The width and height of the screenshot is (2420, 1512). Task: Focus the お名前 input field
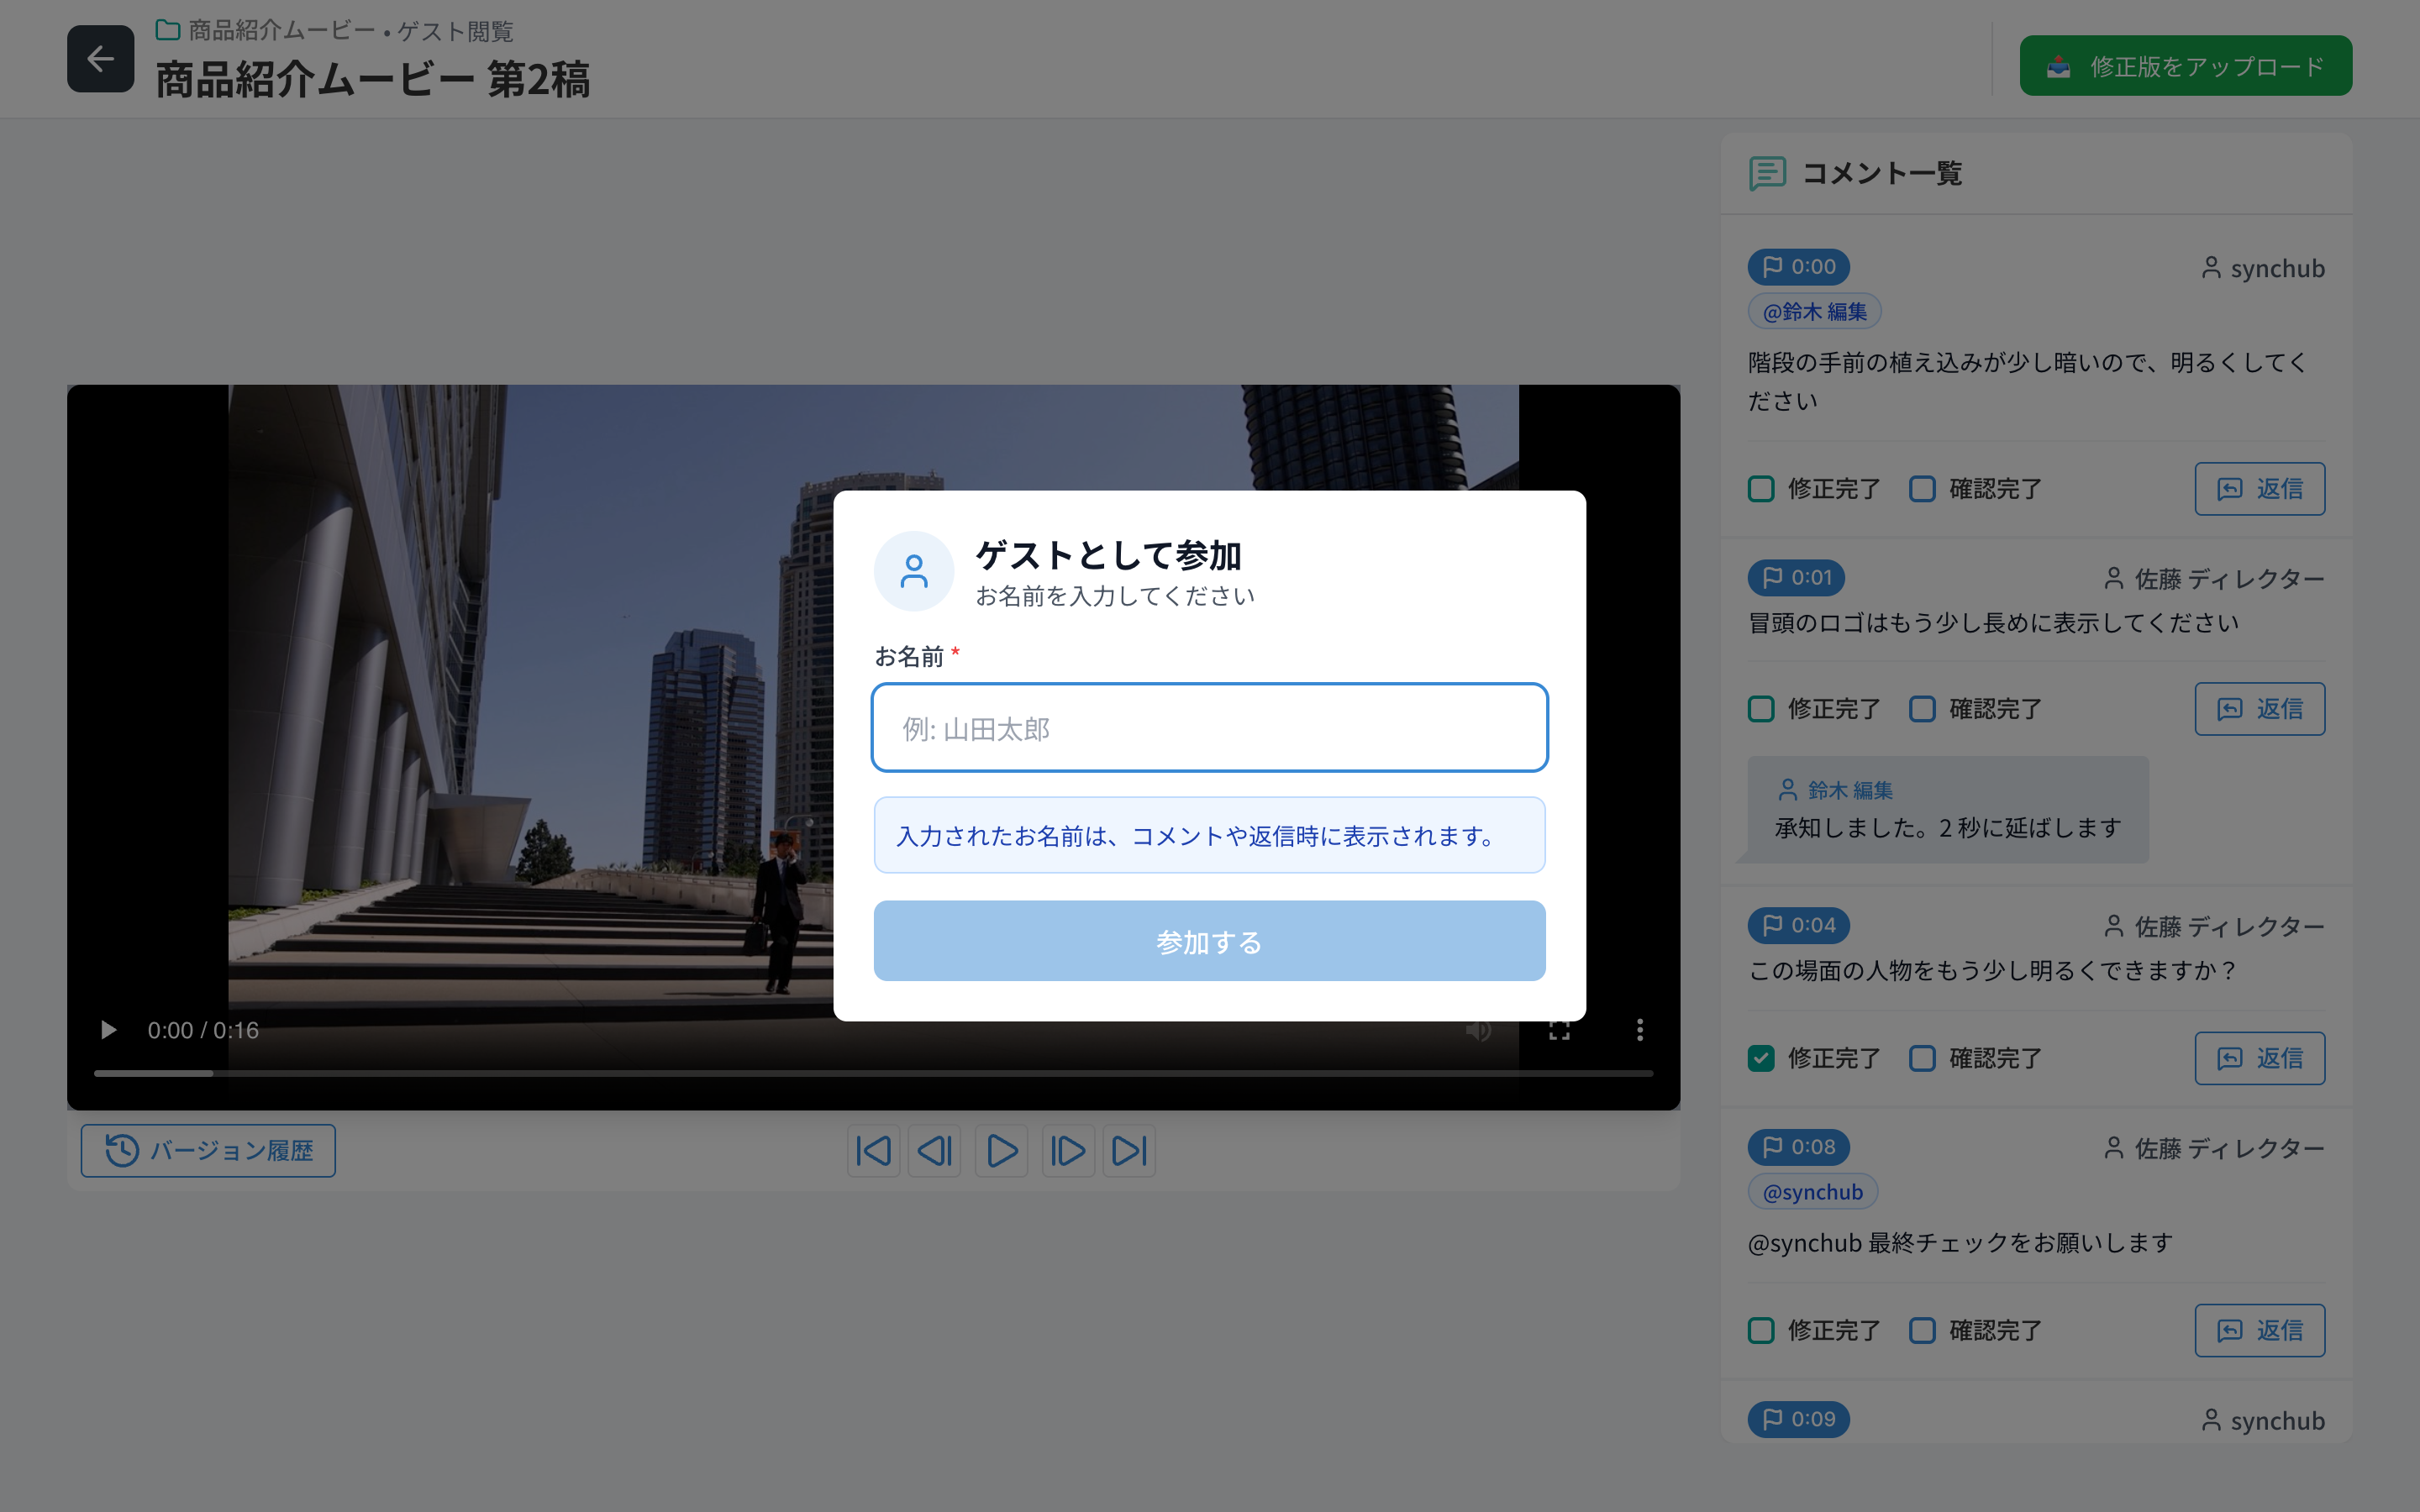click(x=1209, y=728)
